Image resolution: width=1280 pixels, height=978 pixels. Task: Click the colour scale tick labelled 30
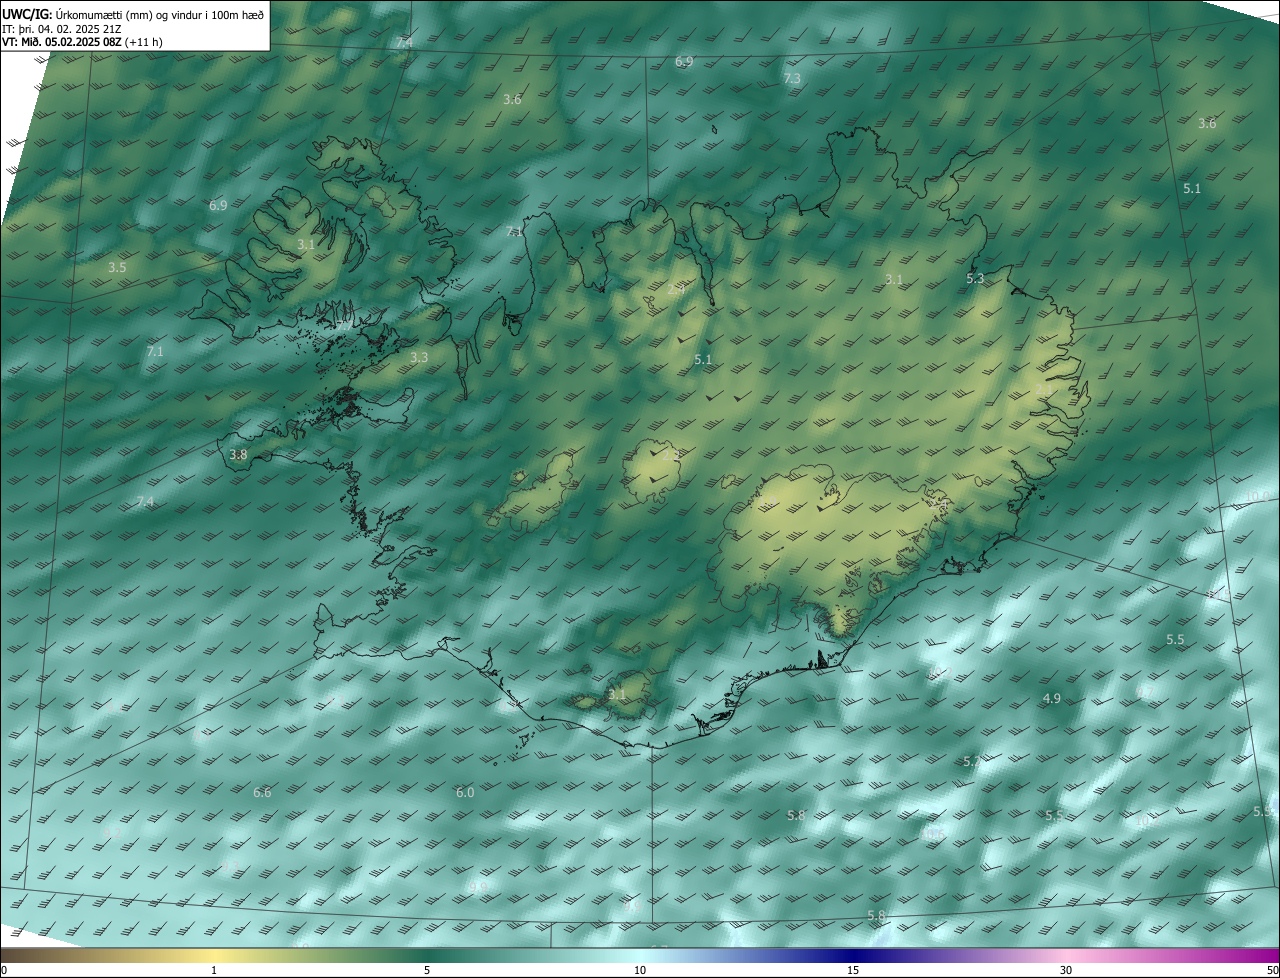point(1066,970)
